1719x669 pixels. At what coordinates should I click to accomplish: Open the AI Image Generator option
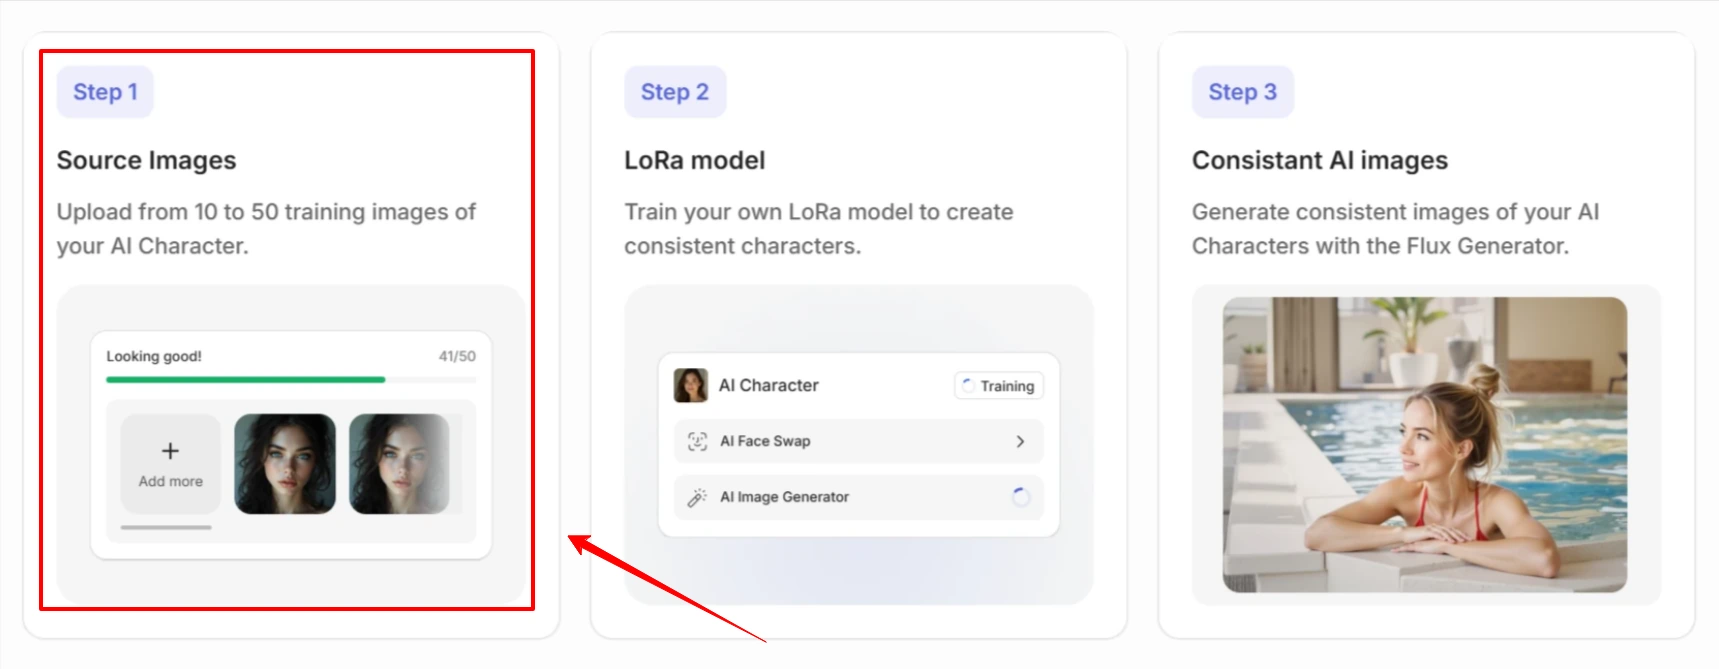[857, 497]
